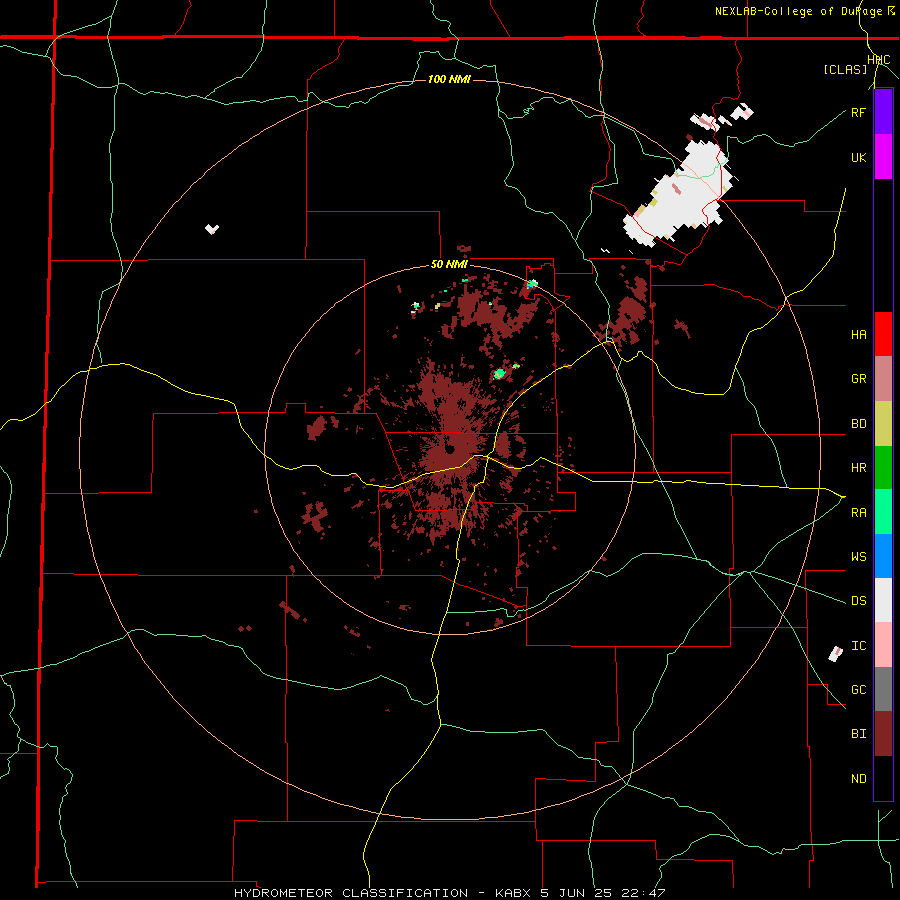900x900 pixels.
Task: Click the RA legend label
Action: (859, 513)
